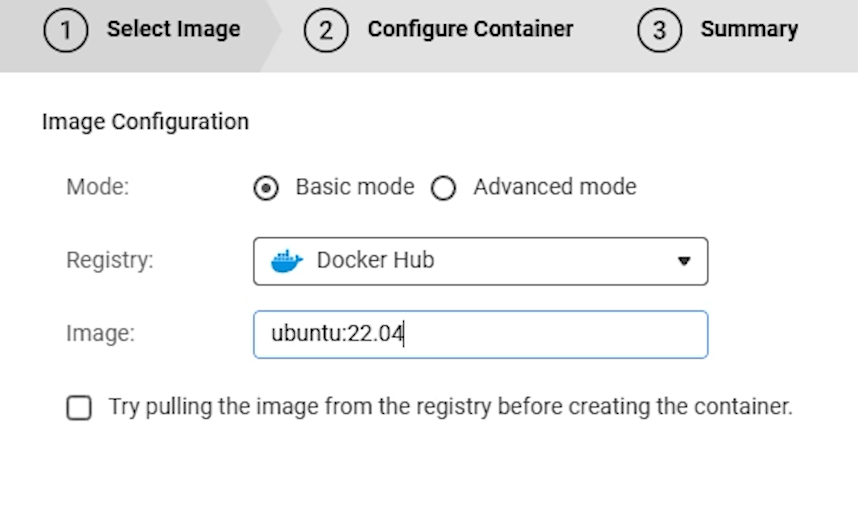Click the step 1 circle number icon
The height and width of the screenshot is (512, 858).
pos(65,30)
